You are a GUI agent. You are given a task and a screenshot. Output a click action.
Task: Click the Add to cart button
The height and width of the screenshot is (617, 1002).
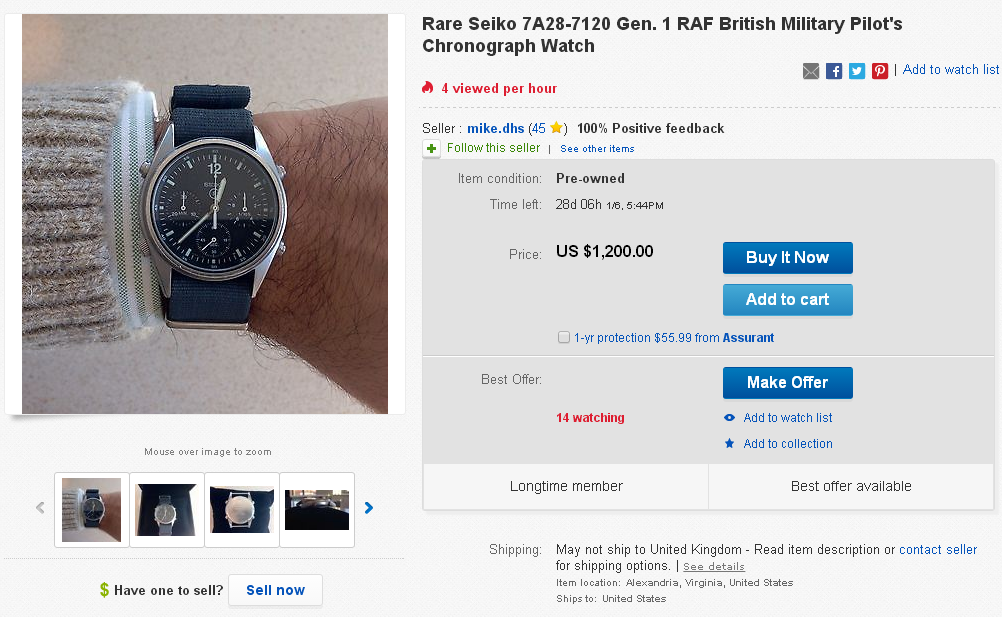pyautogui.click(x=787, y=299)
